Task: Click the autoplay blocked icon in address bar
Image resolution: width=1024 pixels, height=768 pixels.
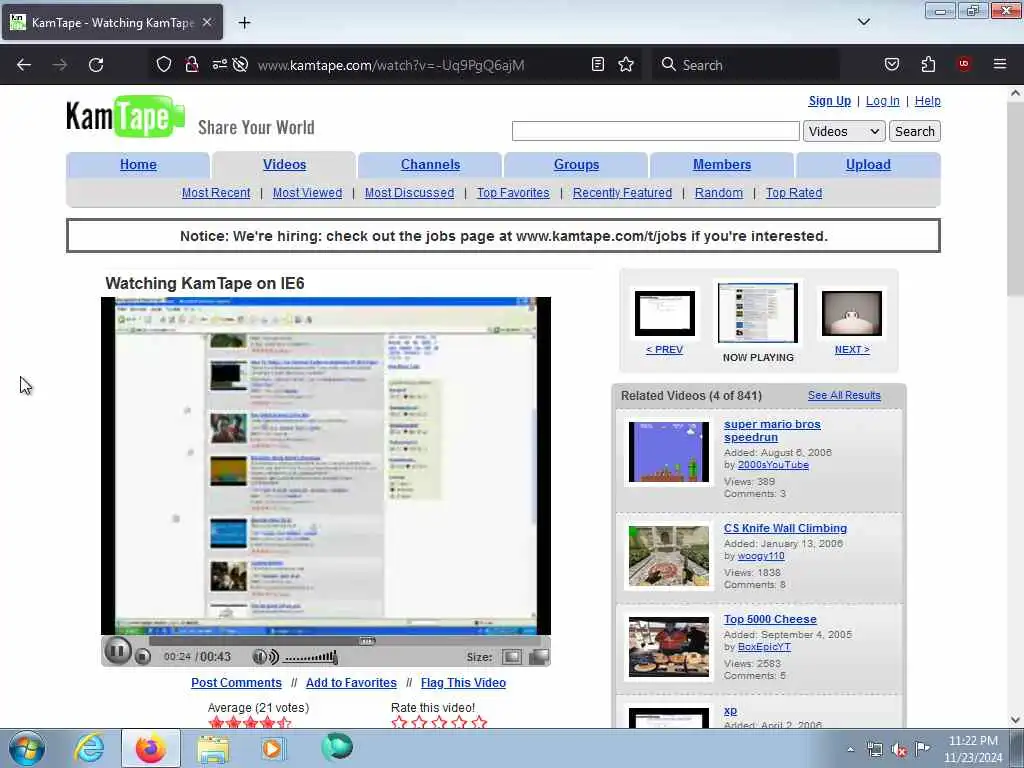Action: [x=240, y=64]
